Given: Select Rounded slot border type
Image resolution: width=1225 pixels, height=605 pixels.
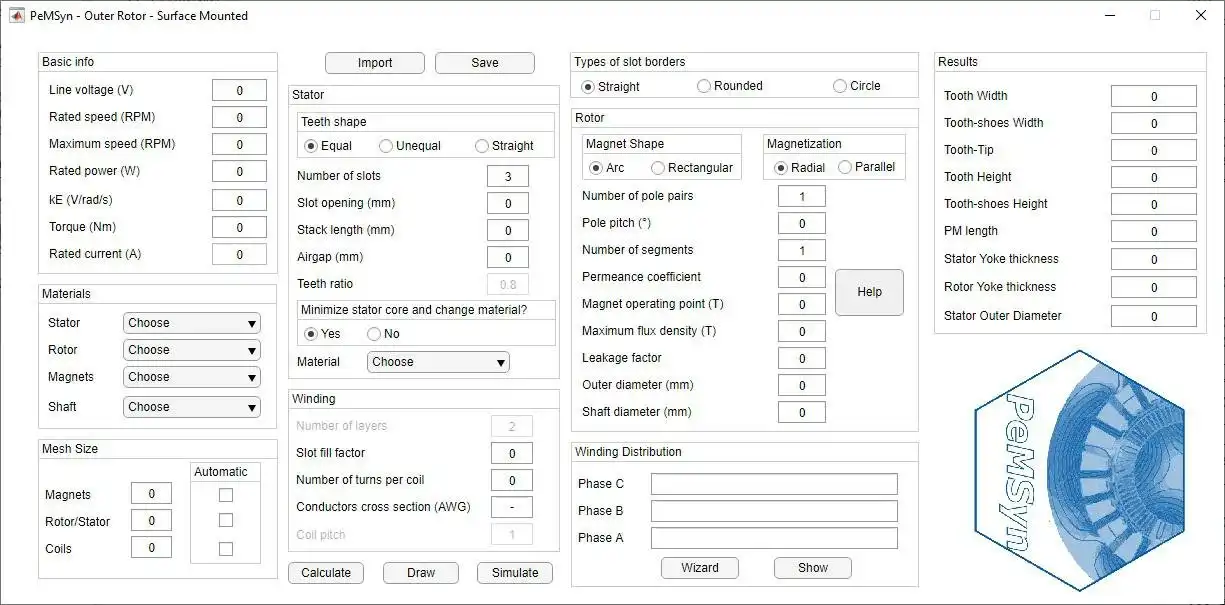Looking at the screenshot, I should pos(704,86).
